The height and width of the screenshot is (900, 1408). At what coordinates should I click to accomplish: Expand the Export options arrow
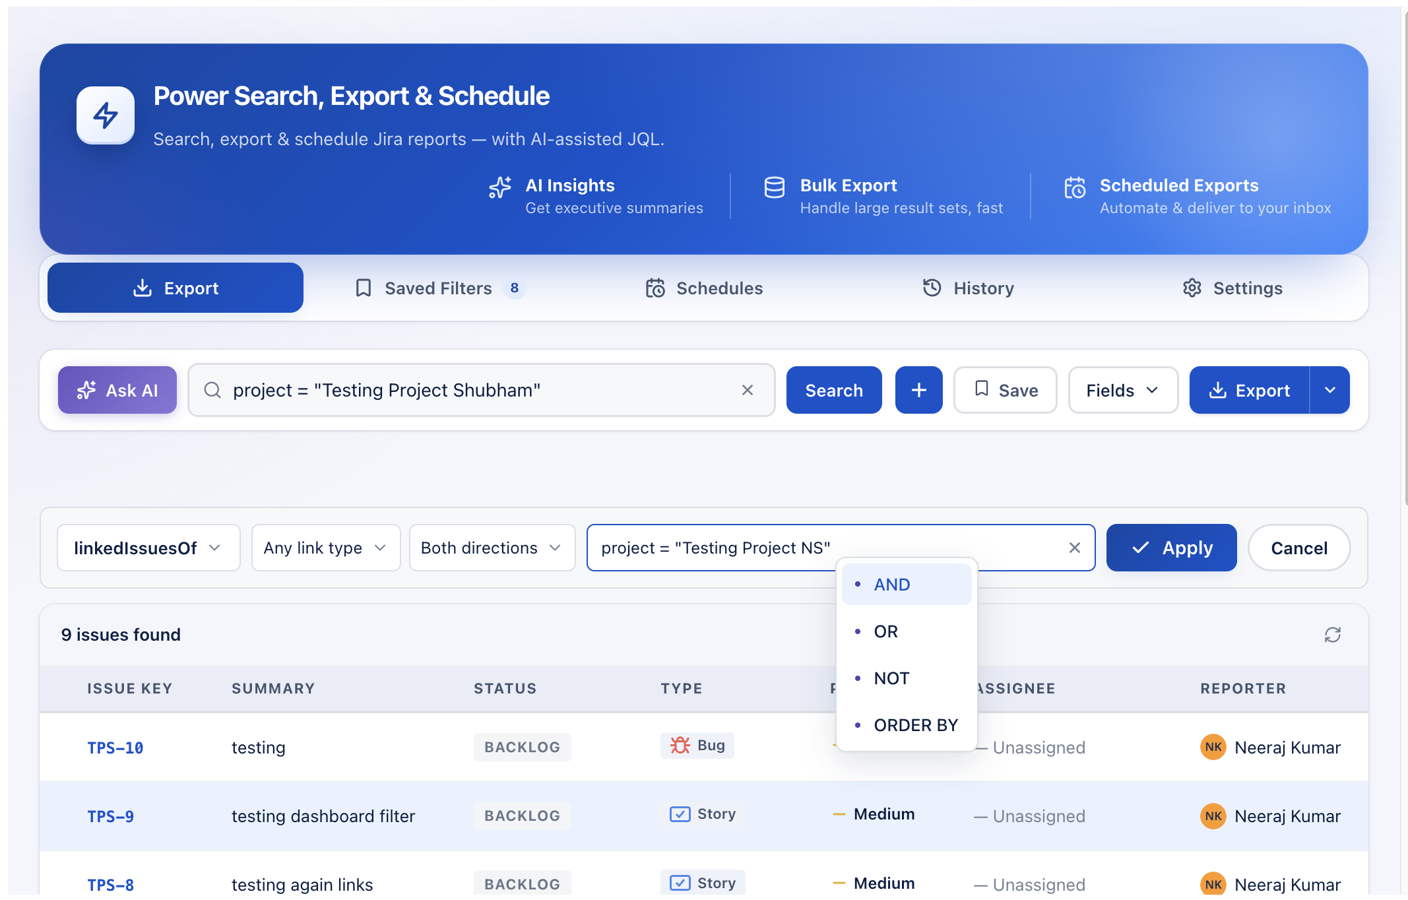click(1330, 390)
